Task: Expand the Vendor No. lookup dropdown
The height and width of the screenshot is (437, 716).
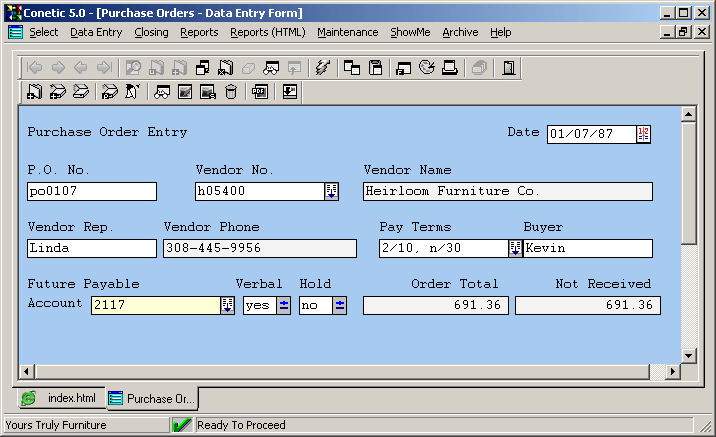Action: pyautogui.click(x=332, y=192)
